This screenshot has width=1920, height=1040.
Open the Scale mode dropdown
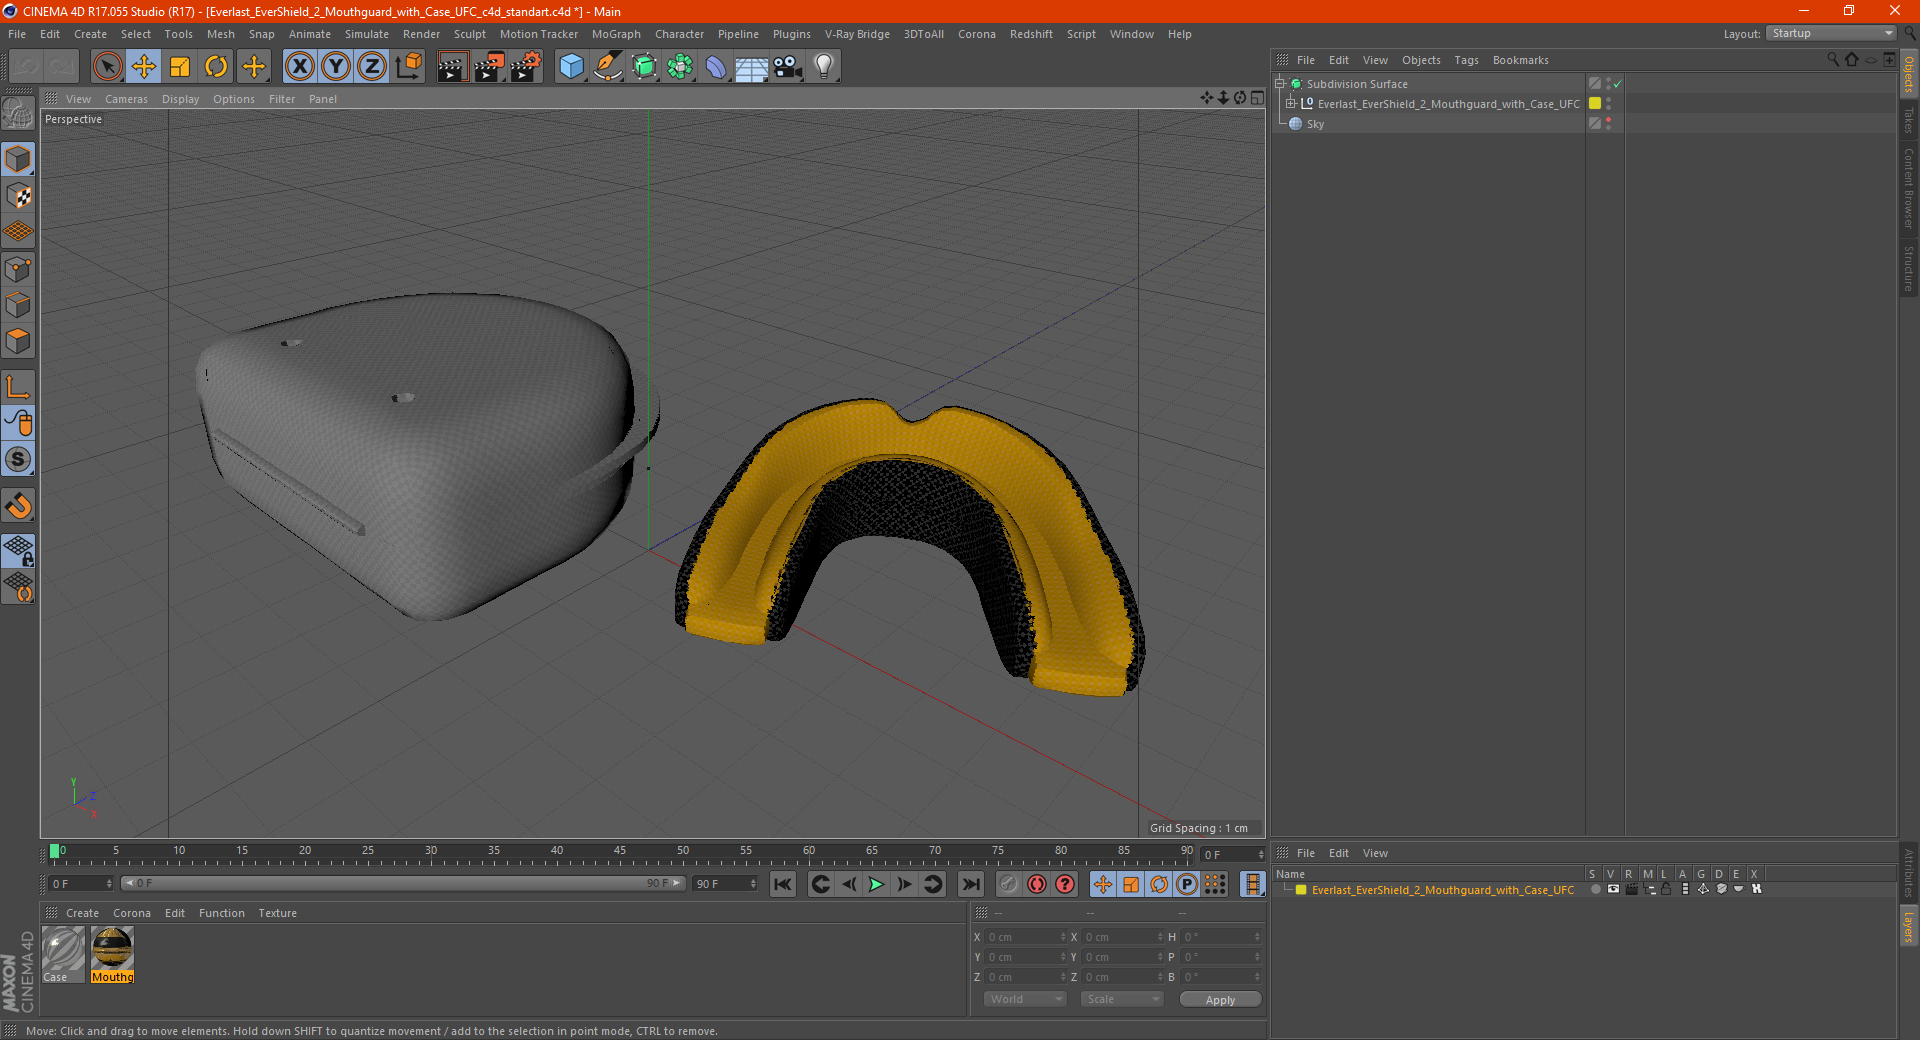tap(1122, 999)
